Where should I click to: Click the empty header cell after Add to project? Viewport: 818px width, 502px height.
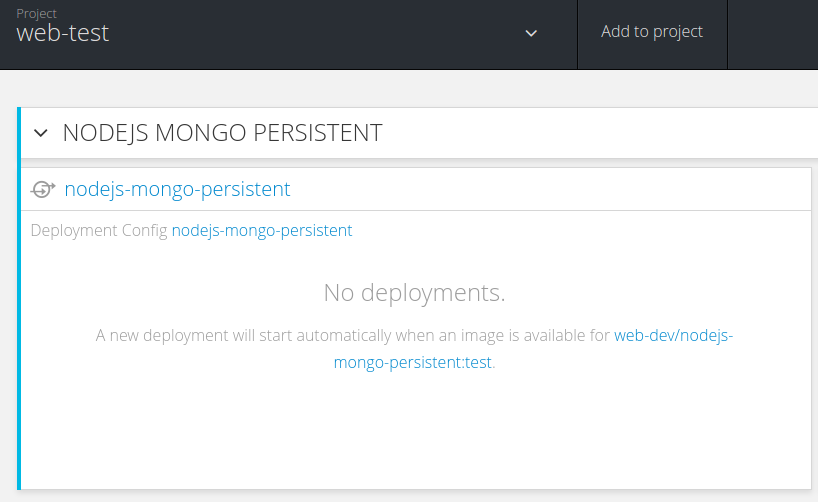point(772,34)
